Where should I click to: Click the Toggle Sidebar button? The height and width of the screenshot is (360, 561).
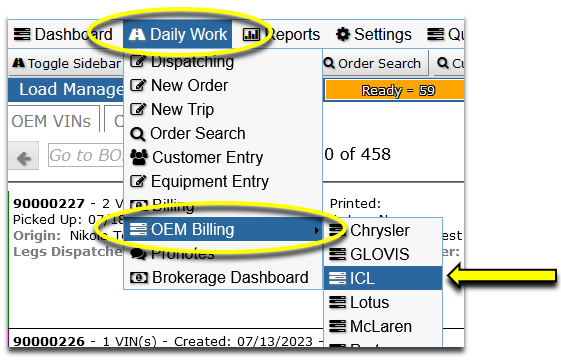pyautogui.click(x=66, y=63)
